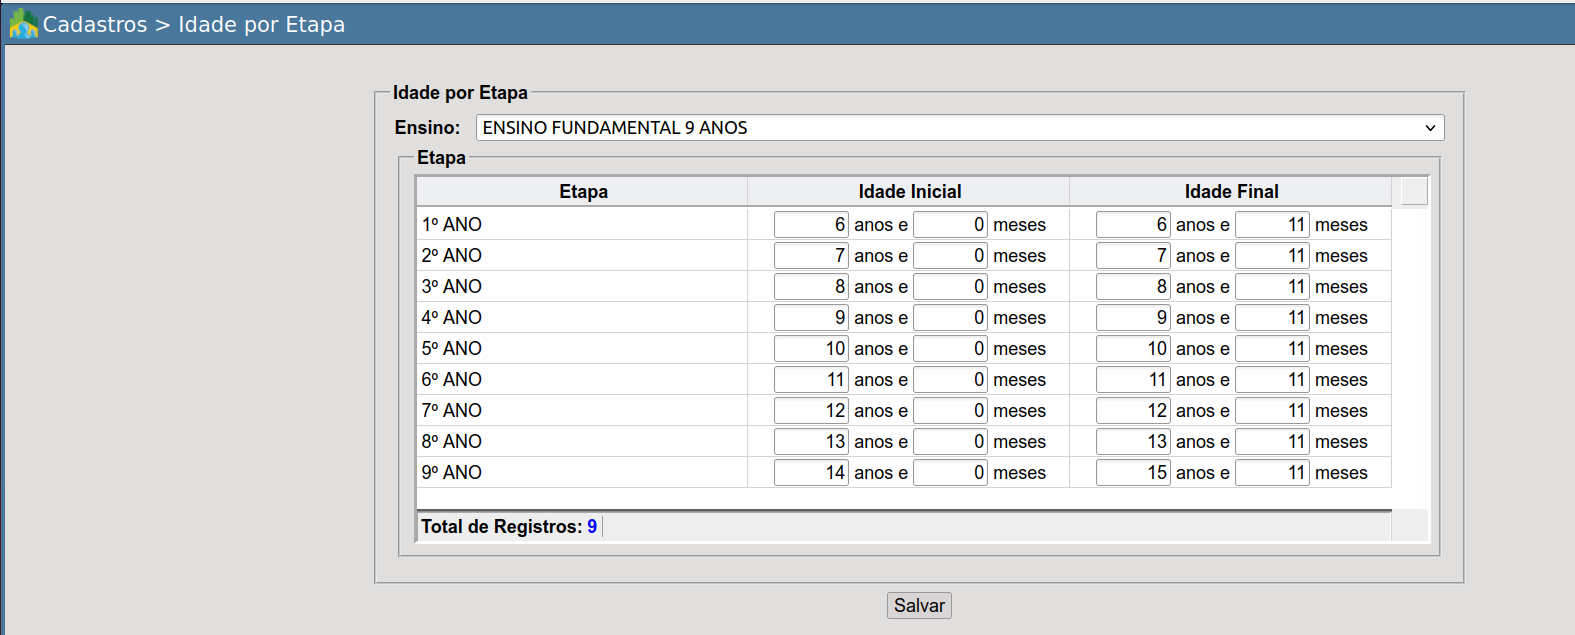Select 2º ANO initial months field

950,256
